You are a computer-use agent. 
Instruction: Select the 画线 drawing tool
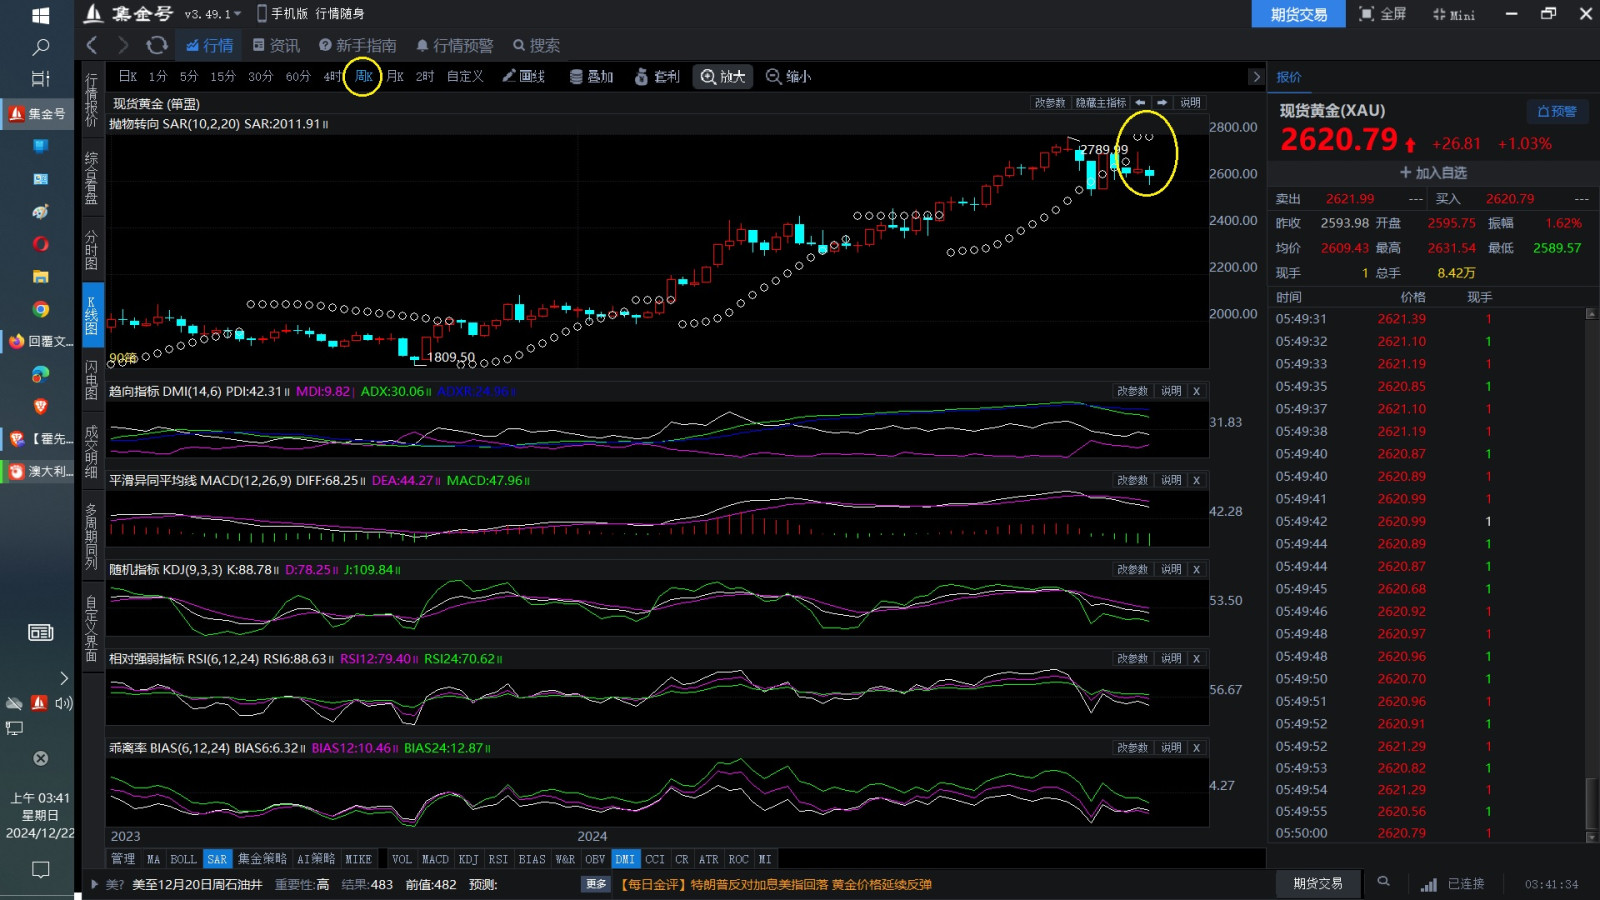tap(523, 77)
